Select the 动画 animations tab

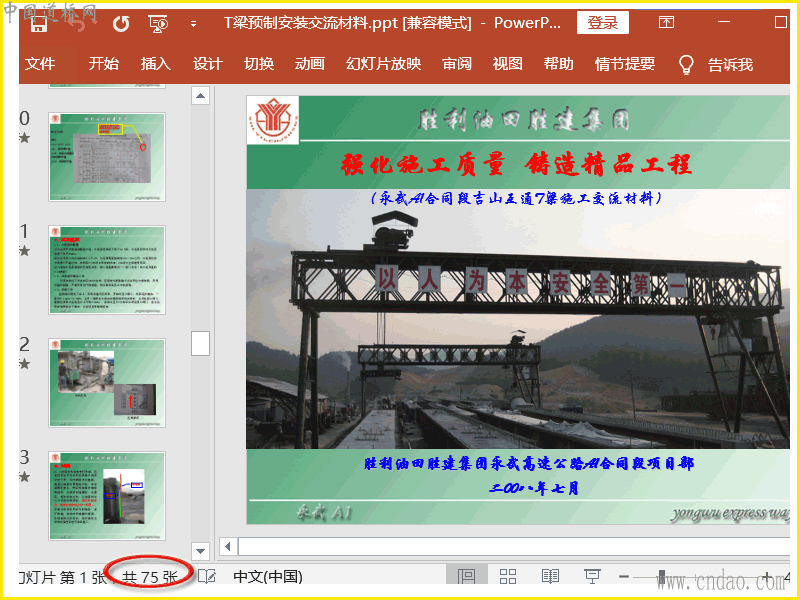click(x=310, y=64)
